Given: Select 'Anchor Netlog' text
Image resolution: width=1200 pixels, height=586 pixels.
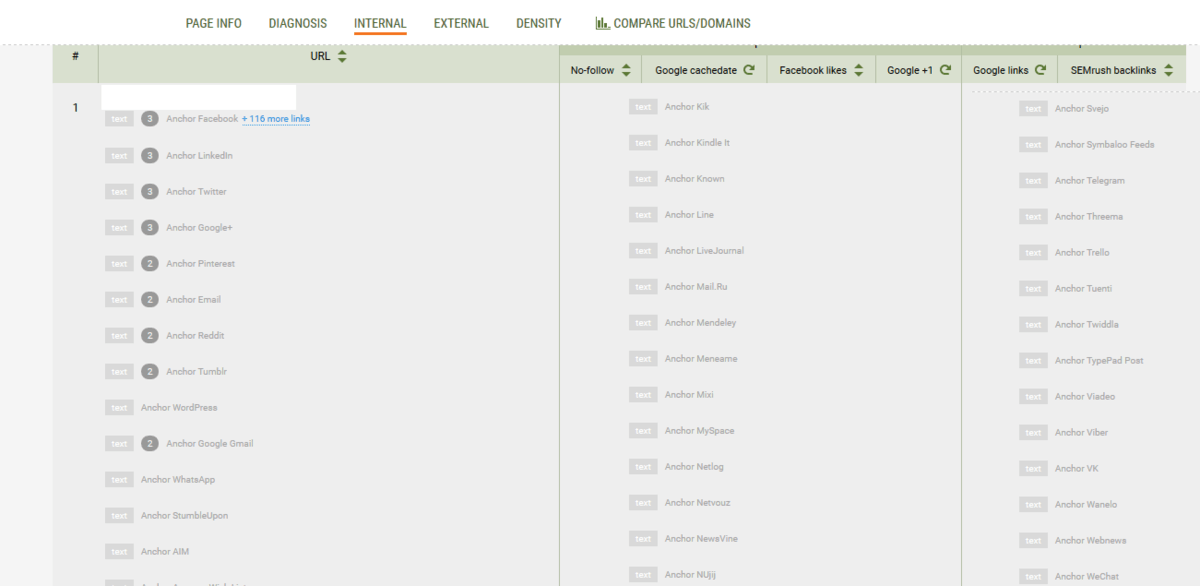Looking at the screenshot, I should coord(695,467).
